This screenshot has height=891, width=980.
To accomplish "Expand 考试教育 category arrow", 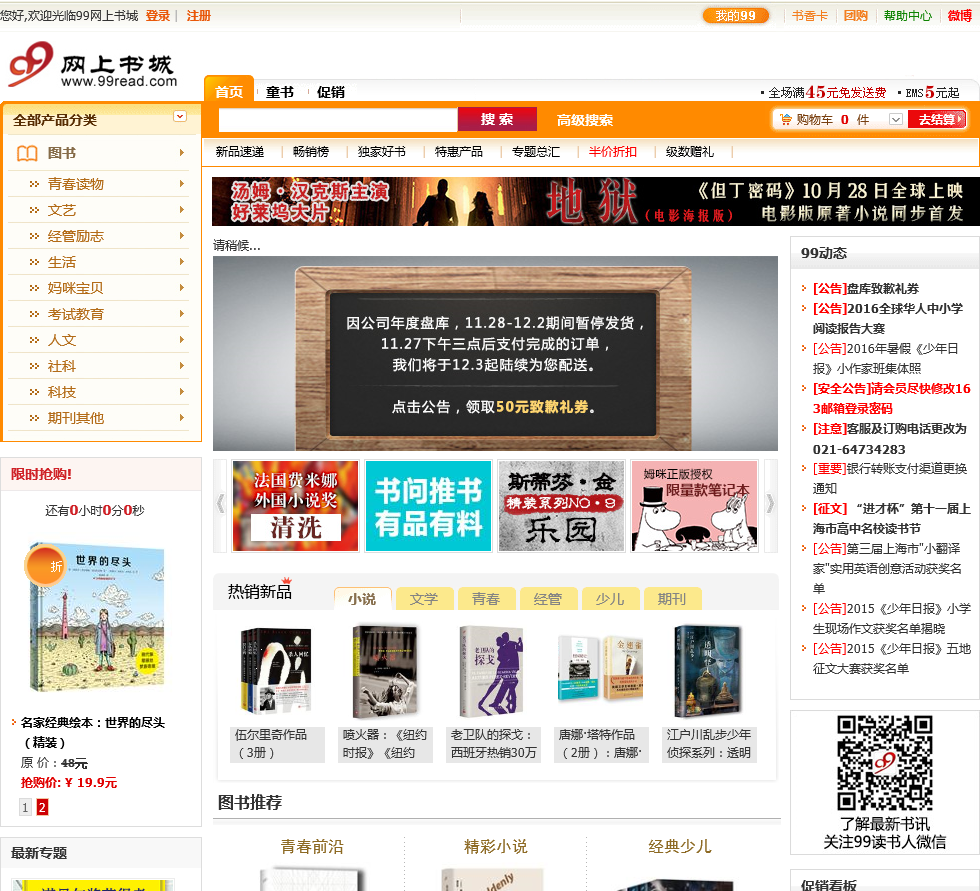I will [182, 314].
